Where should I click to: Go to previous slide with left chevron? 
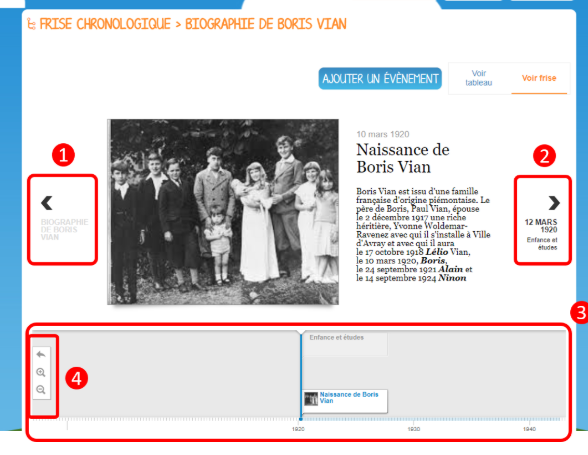(x=47, y=203)
